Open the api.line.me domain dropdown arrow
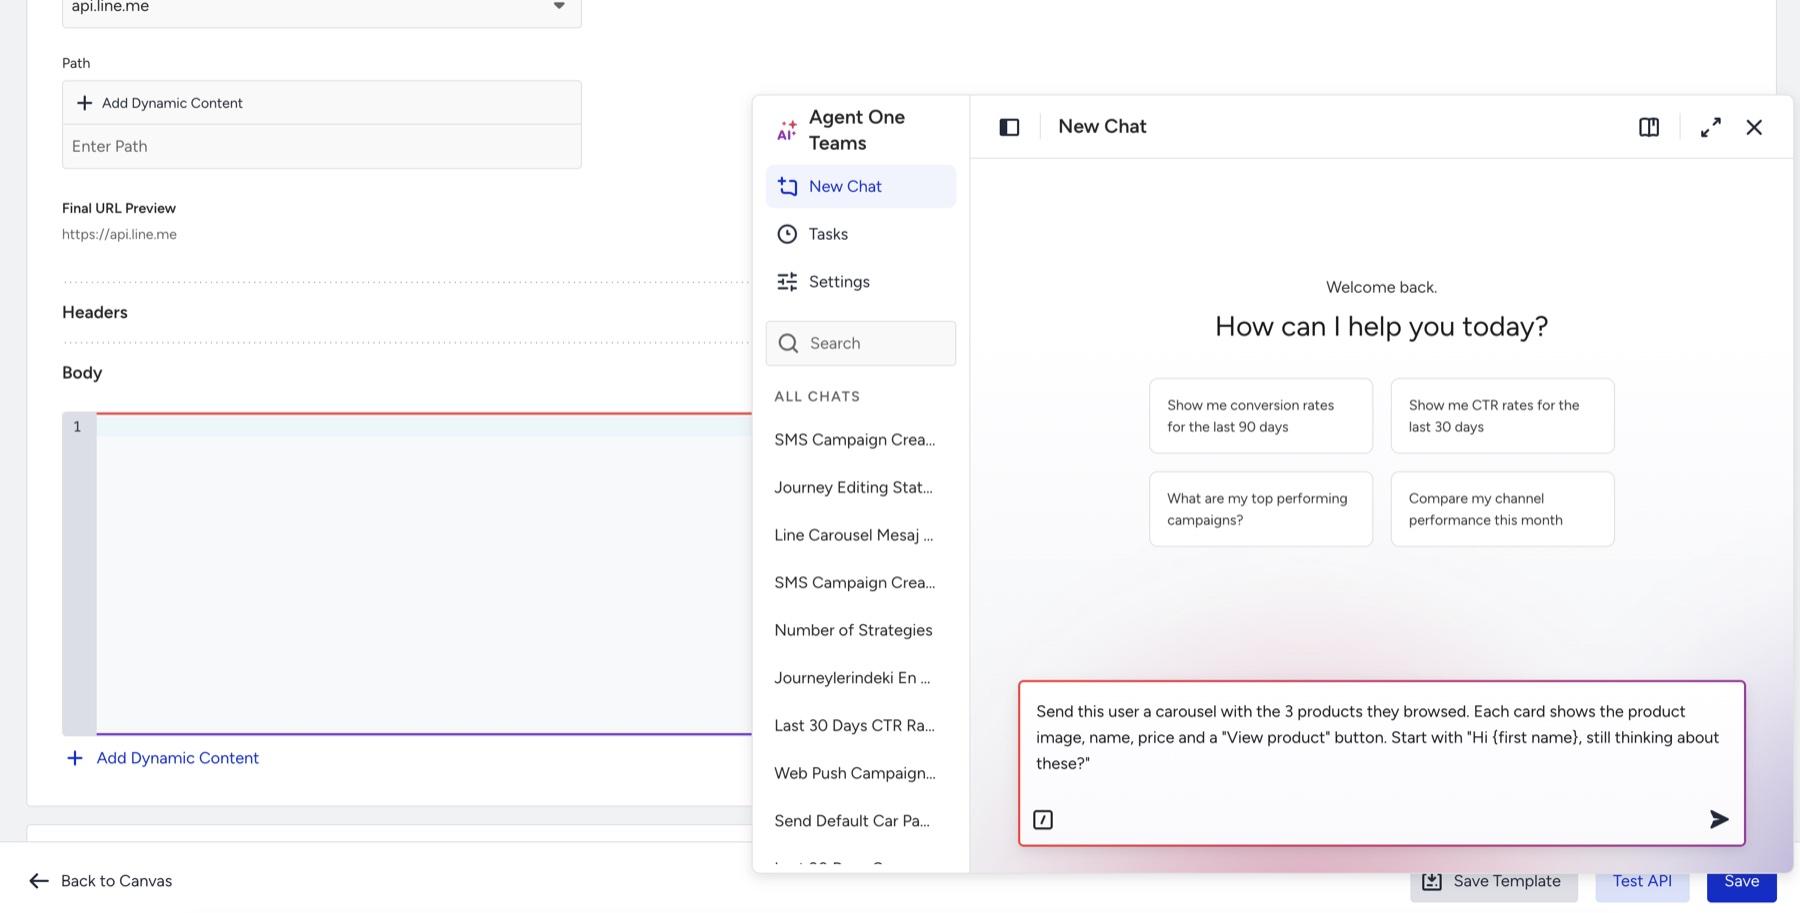Screen dimensions: 1800x913 tap(559, 6)
